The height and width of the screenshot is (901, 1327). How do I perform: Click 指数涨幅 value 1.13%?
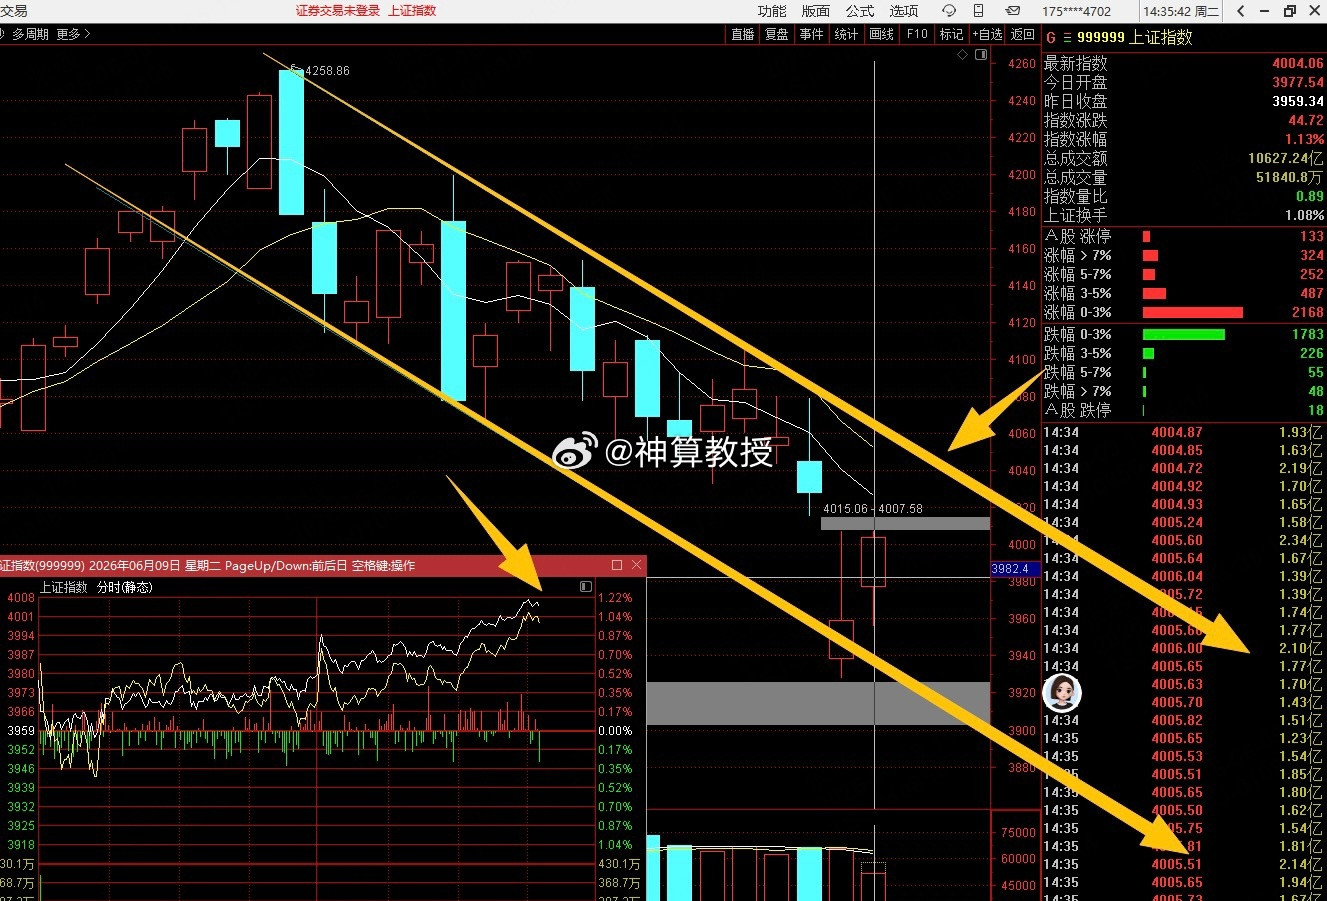[x=1304, y=139]
